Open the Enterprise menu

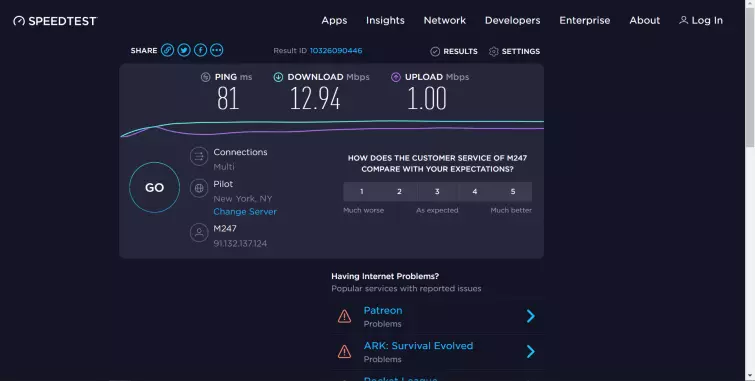(x=585, y=20)
